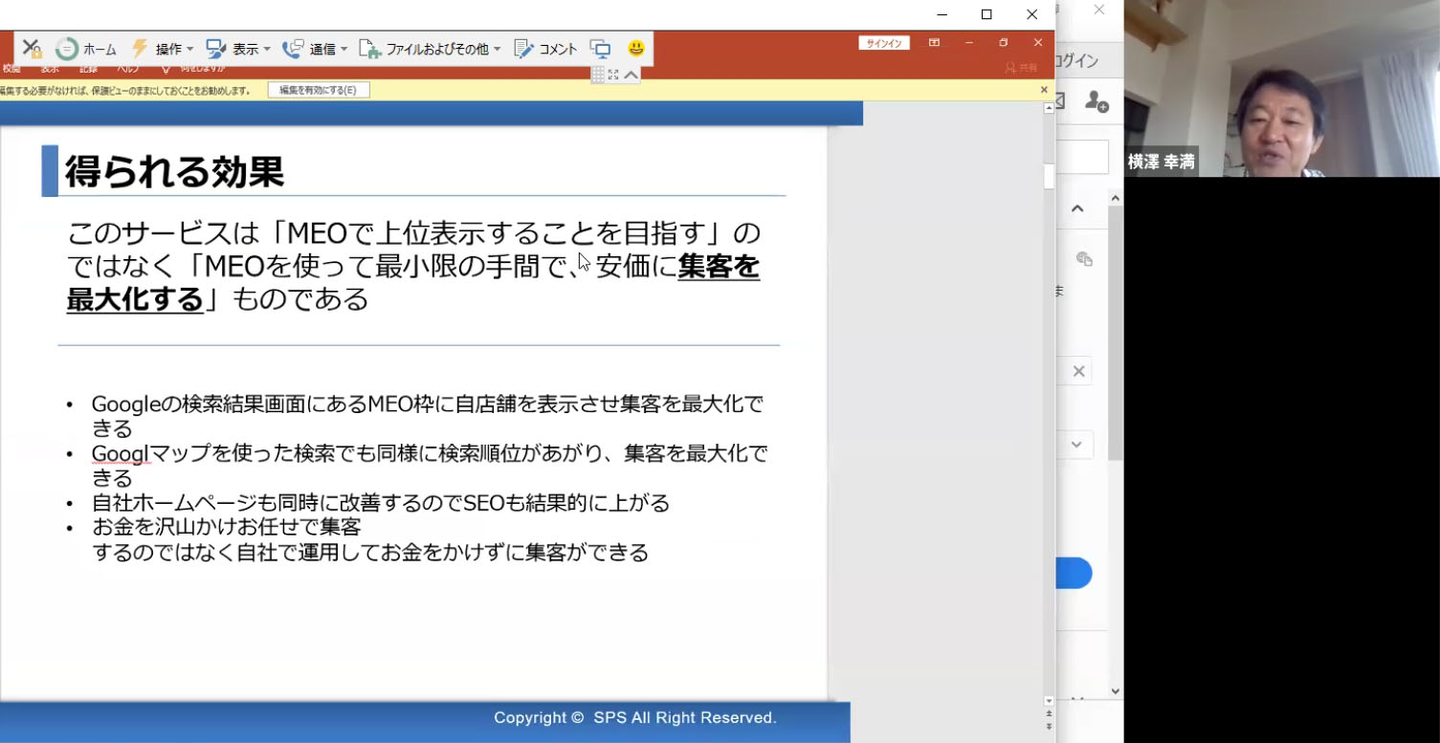
Task: Click the add contact person-plus icon
Action: coord(1097,101)
